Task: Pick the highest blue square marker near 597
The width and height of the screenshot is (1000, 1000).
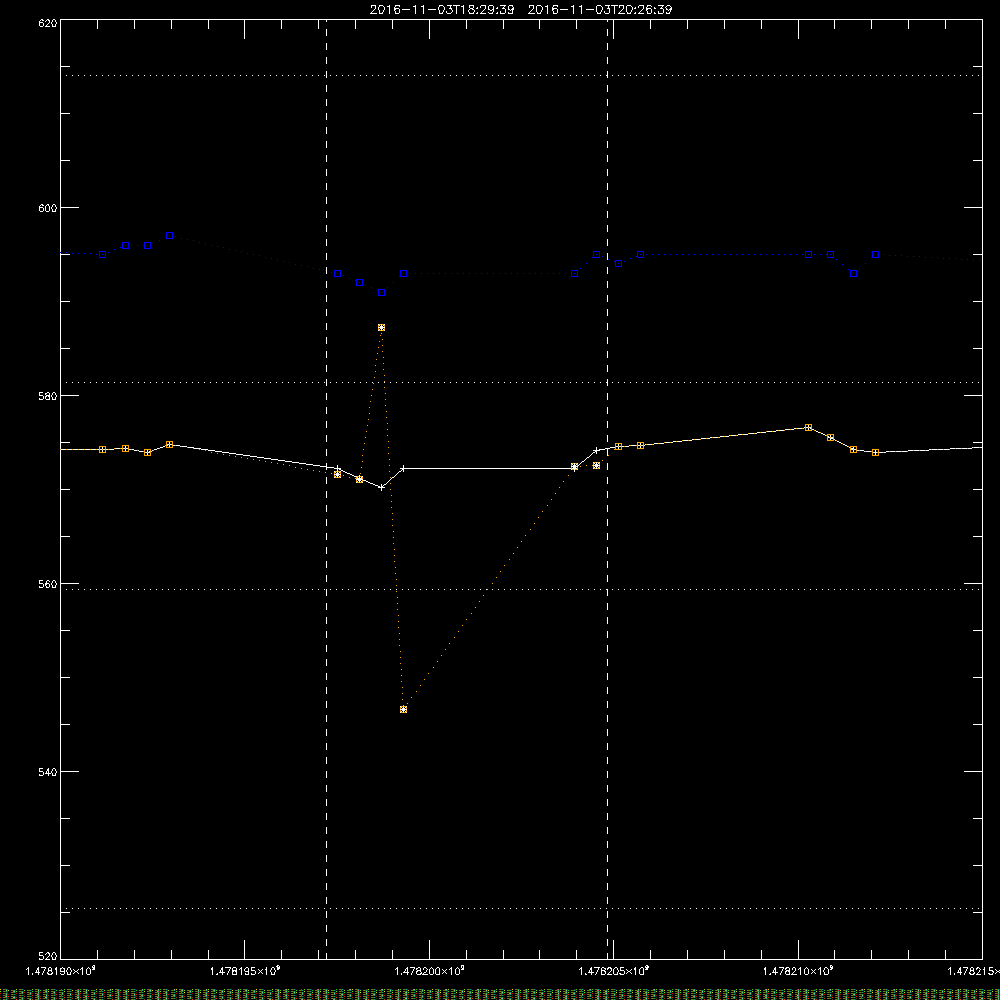Action: click(170, 236)
